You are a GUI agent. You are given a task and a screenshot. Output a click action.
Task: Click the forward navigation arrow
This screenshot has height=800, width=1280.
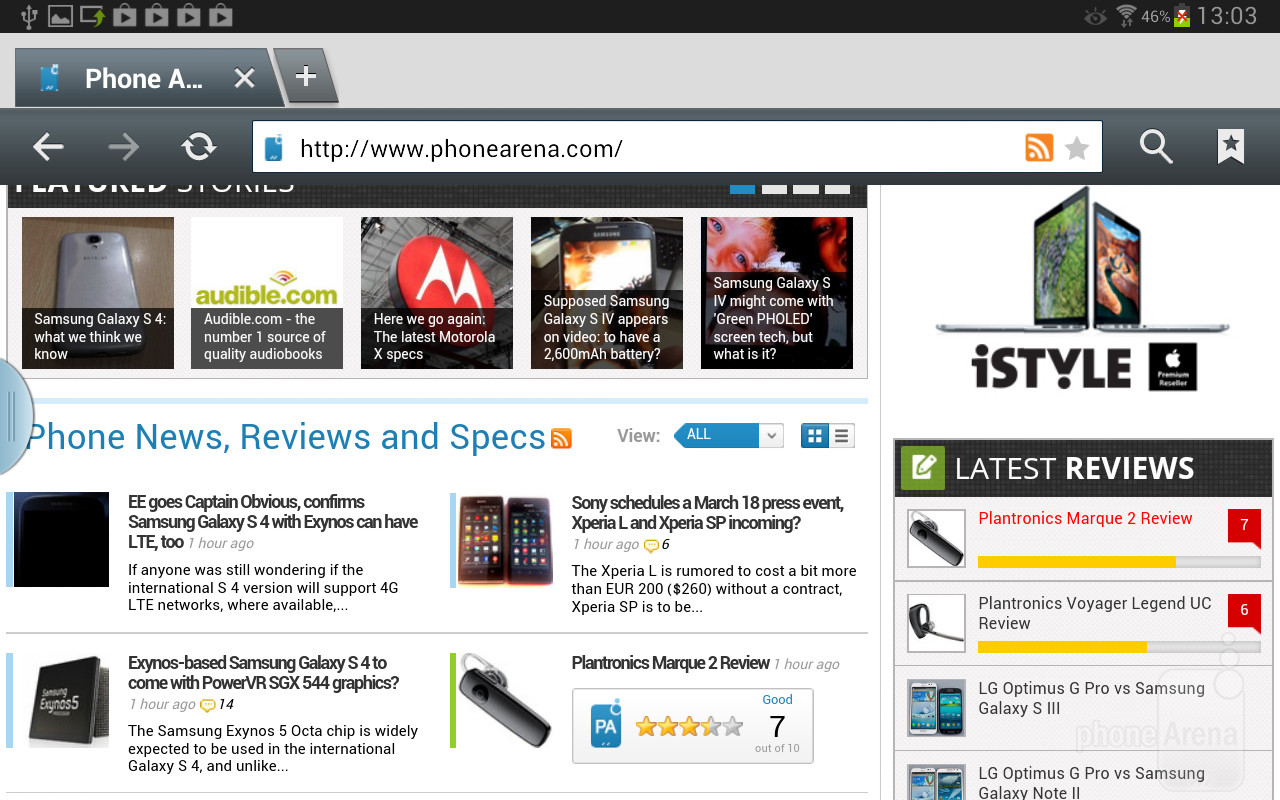124,148
